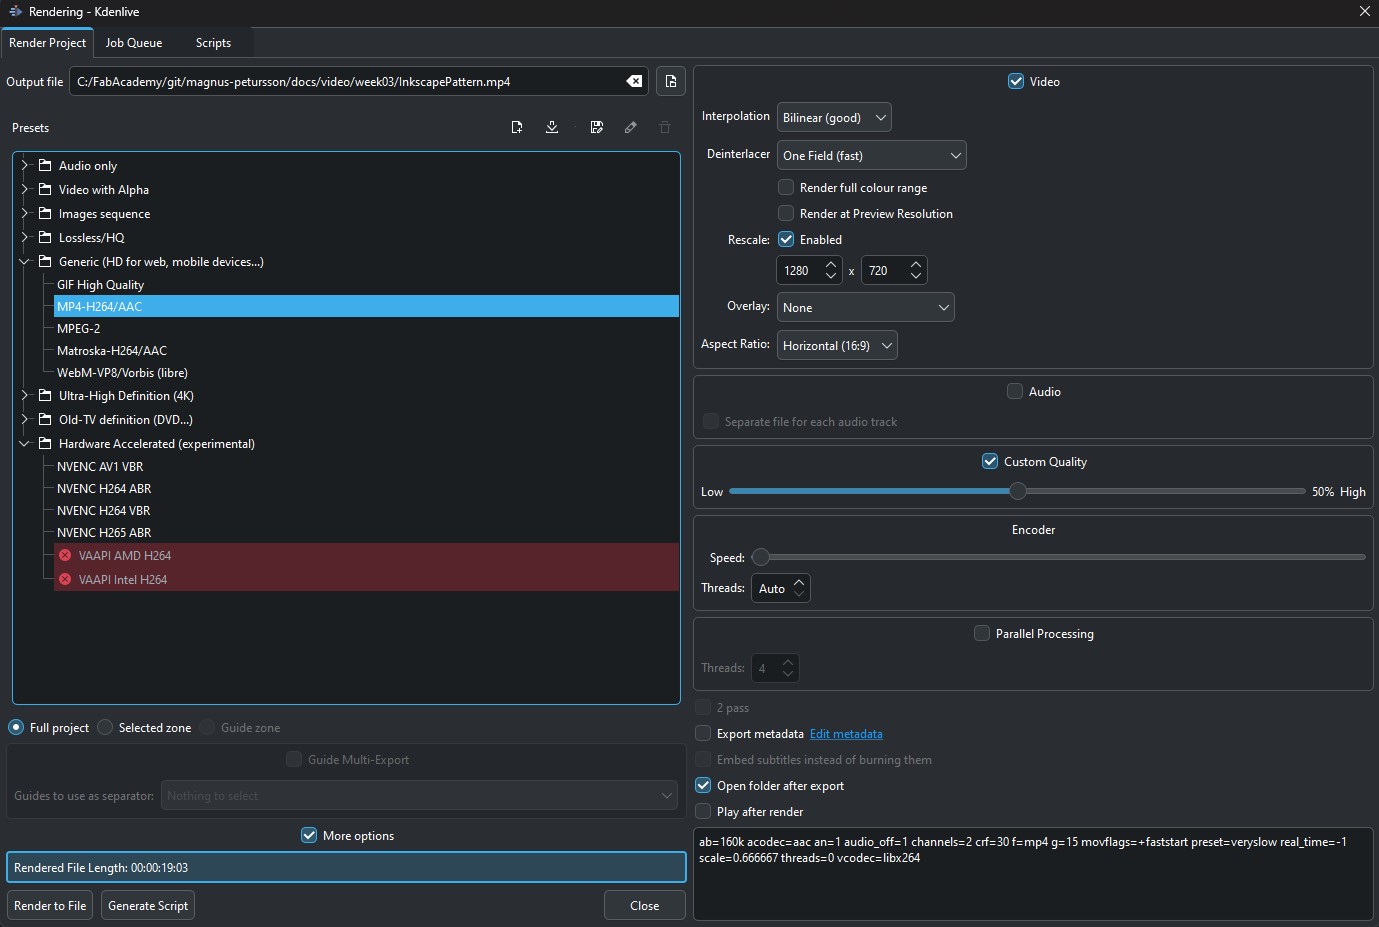Click the encoder Speed slider handle
1379x927 pixels.
760,557
